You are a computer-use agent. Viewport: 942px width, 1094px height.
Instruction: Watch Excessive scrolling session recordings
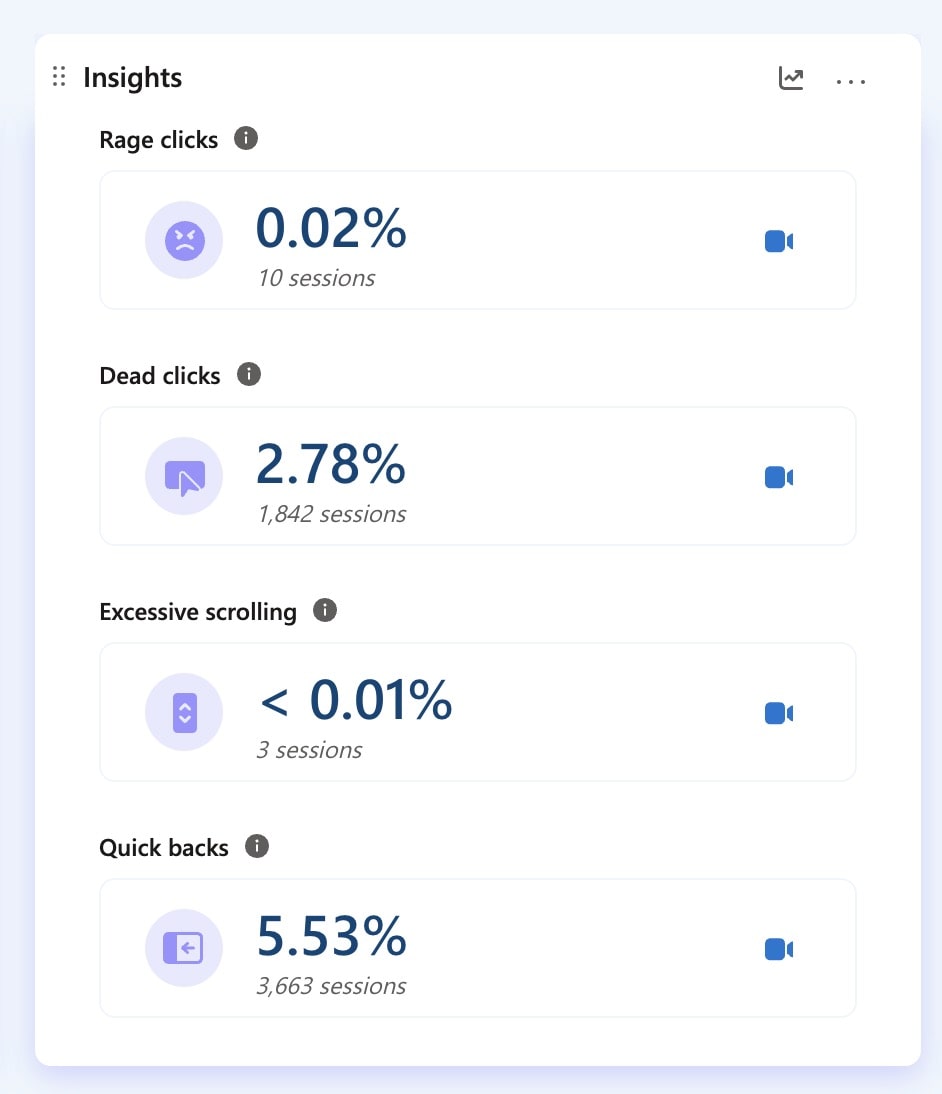(x=778, y=713)
